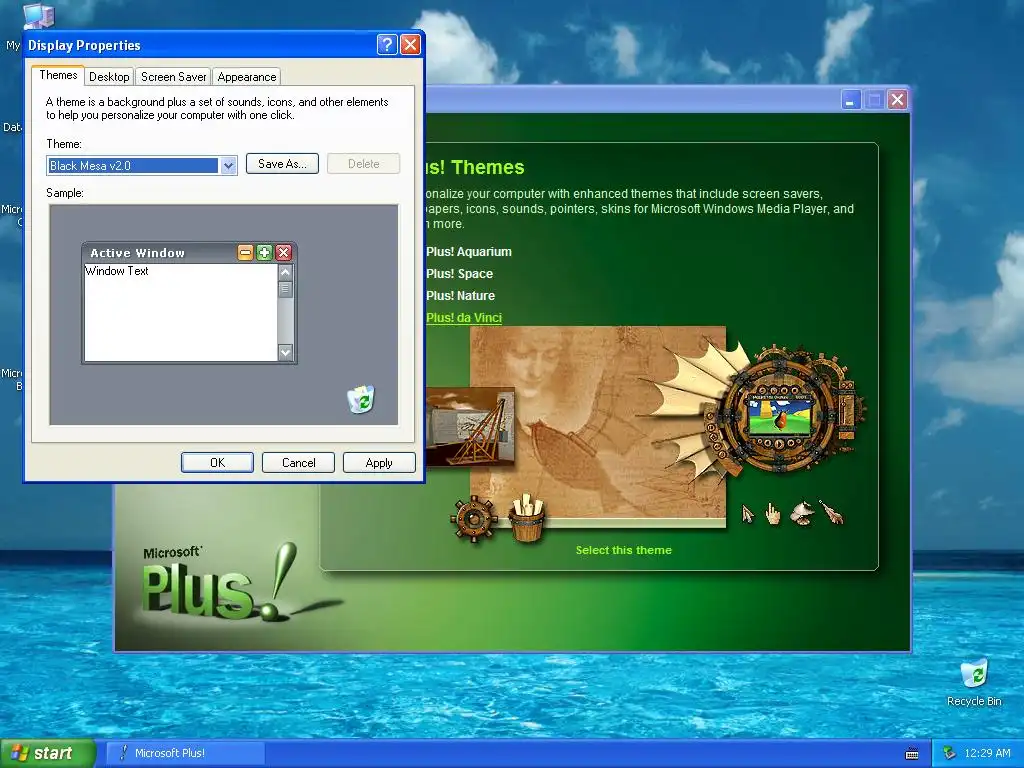1024x768 pixels.
Task: Select the Plus! da Vinci theme link
Action: click(x=464, y=317)
